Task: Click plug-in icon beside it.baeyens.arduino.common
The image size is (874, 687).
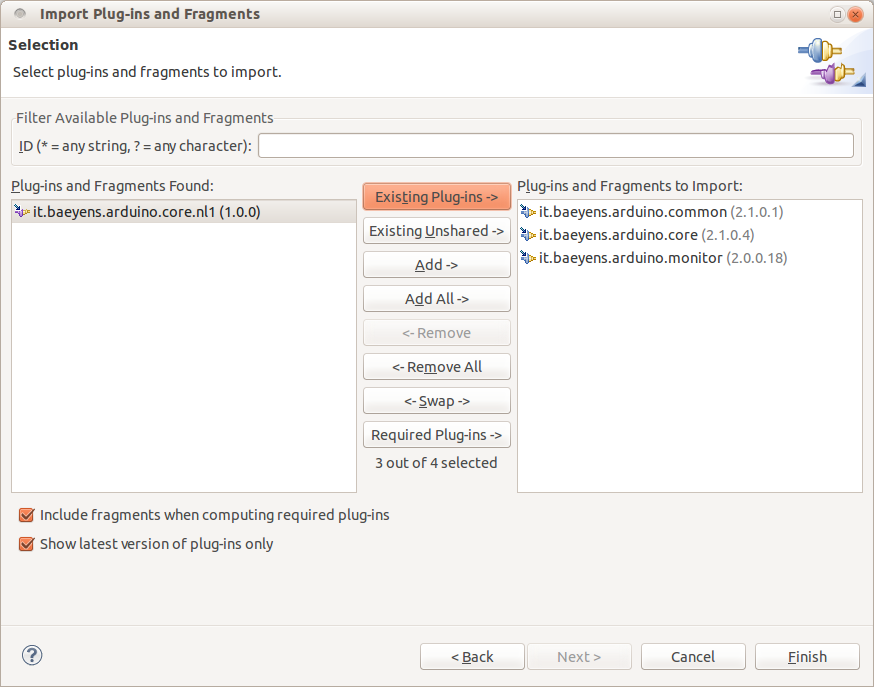Action: point(527,212)
